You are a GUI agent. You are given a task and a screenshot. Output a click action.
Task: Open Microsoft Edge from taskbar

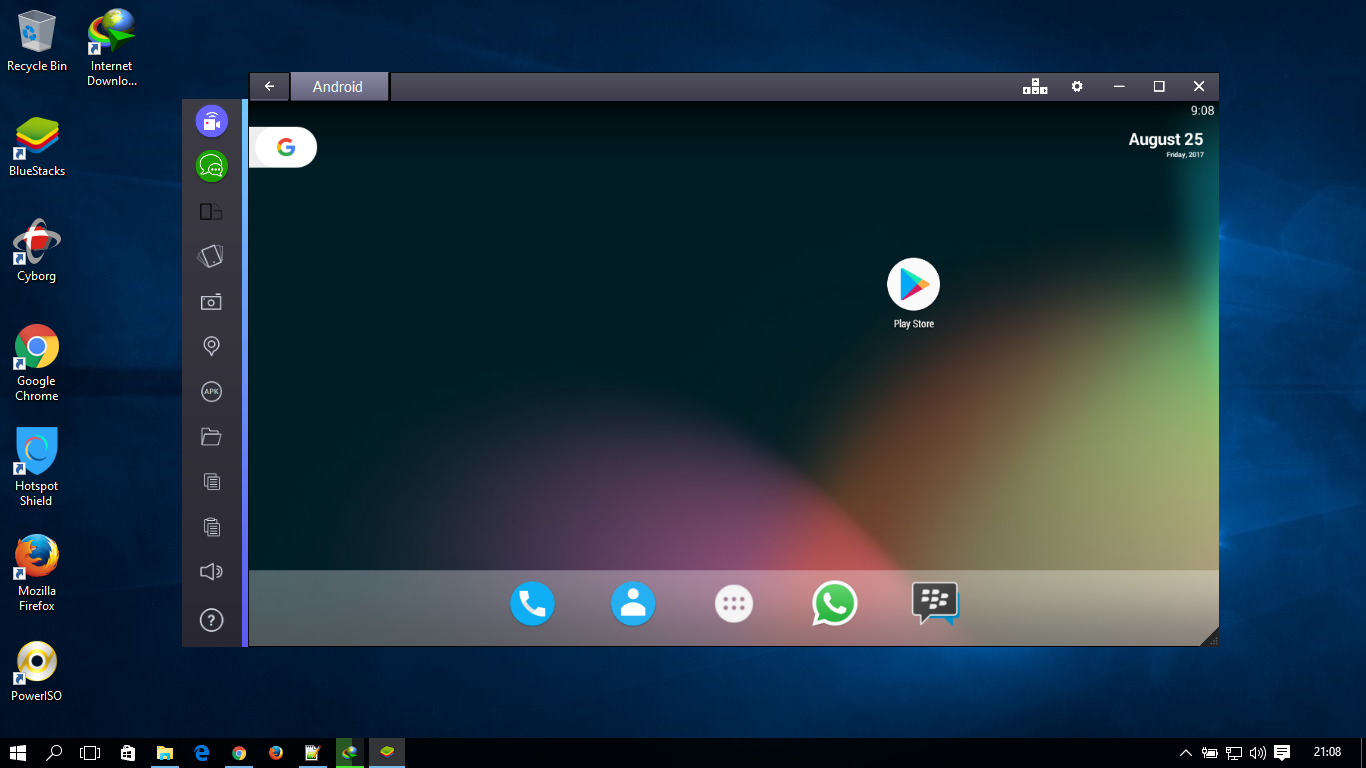[x=202, y=753]
